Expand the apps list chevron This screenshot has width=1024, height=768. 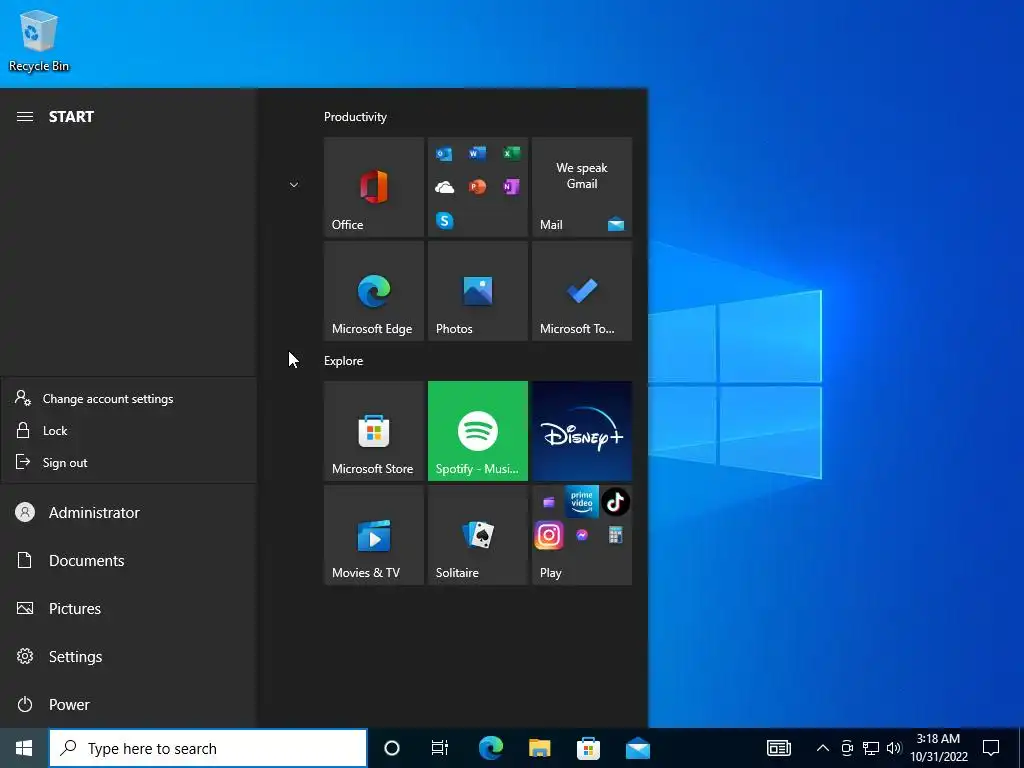tap(294, 185)
